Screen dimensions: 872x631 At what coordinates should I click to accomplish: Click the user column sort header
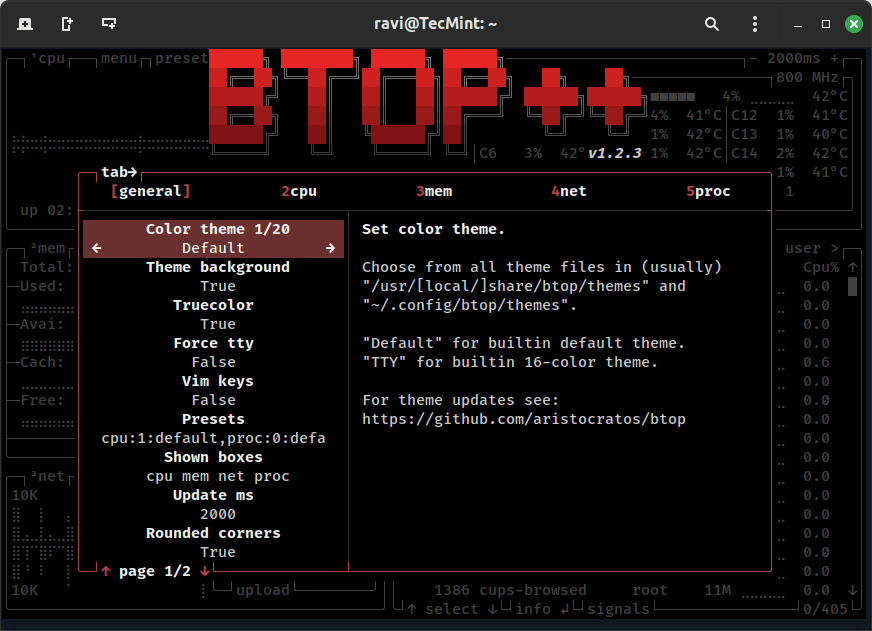pyautogui.click(x=803, y=249)
